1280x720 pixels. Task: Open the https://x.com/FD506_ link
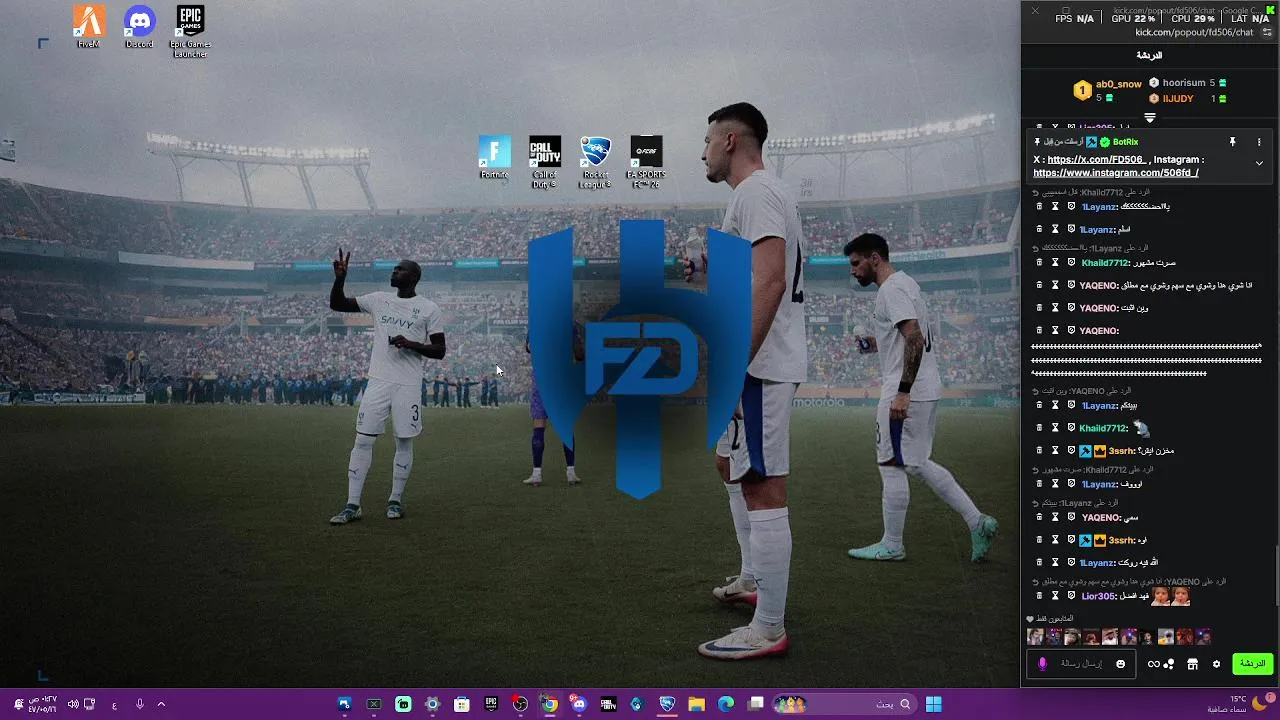click(x=1096, y=160)
